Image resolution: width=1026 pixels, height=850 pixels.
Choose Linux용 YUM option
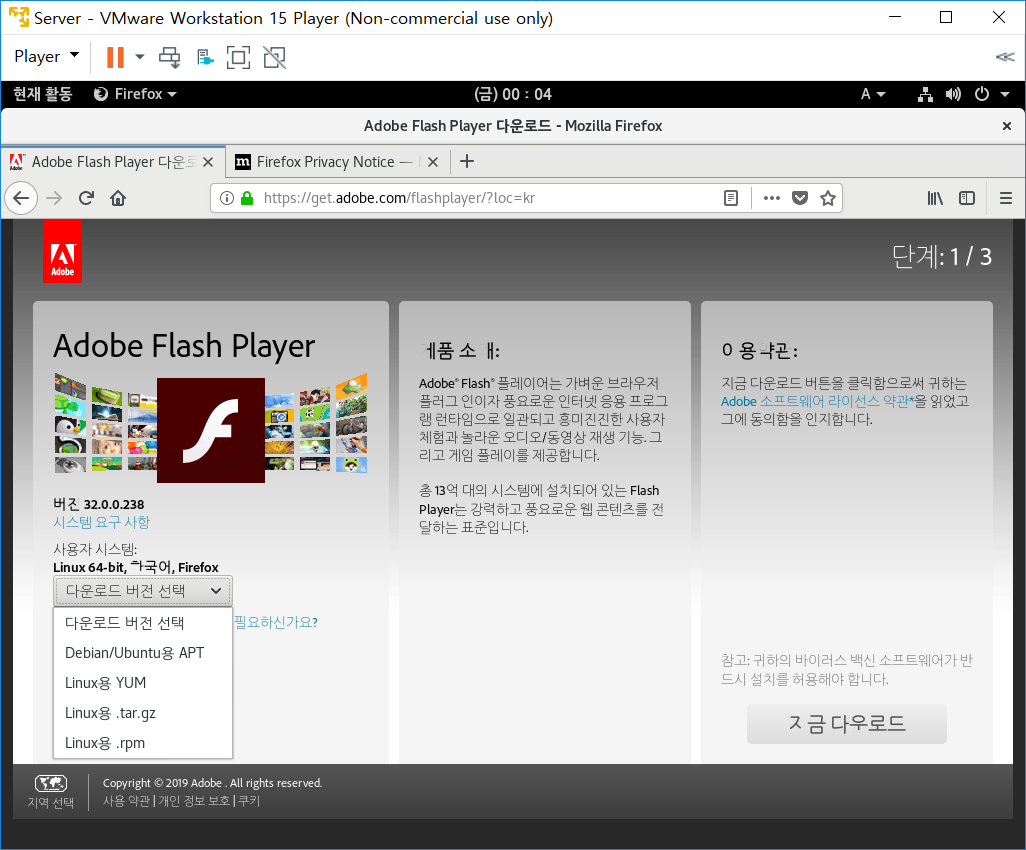[x=143, y=683]
